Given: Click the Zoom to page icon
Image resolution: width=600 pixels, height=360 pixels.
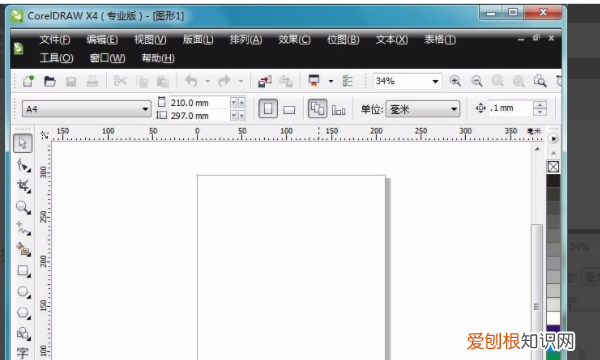Looking at the screenshot, I should pos(540,81).
